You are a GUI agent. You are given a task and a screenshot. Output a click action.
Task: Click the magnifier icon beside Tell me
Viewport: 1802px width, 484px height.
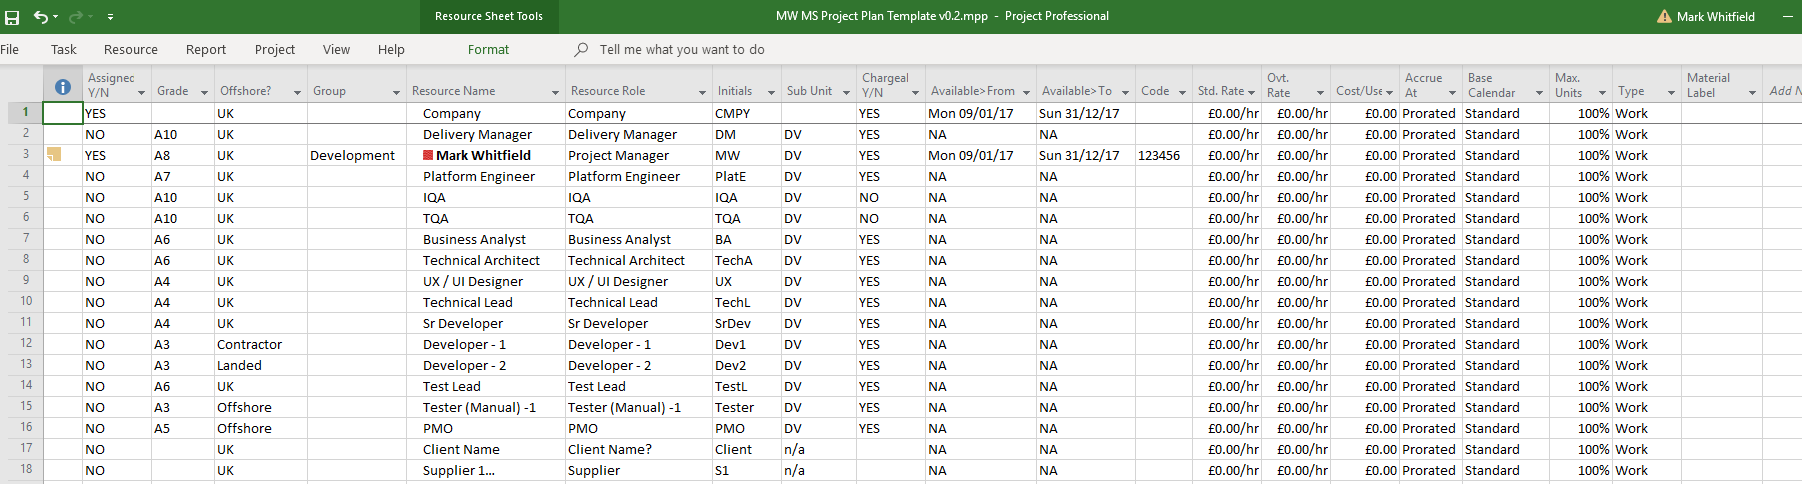click(x=581, y=49)
